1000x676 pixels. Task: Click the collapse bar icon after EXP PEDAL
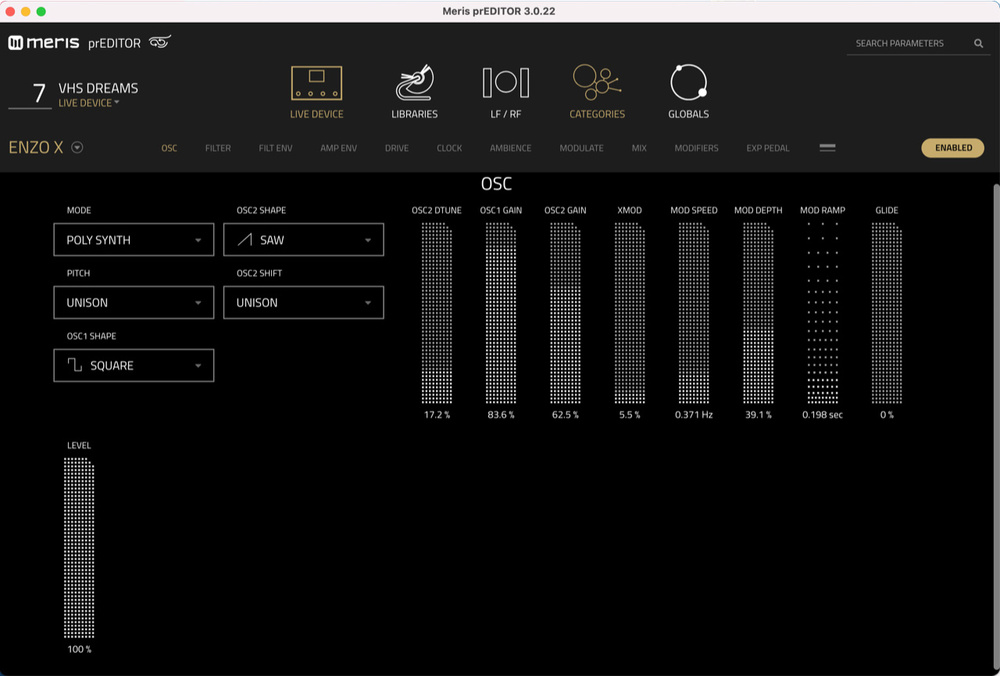827,148
